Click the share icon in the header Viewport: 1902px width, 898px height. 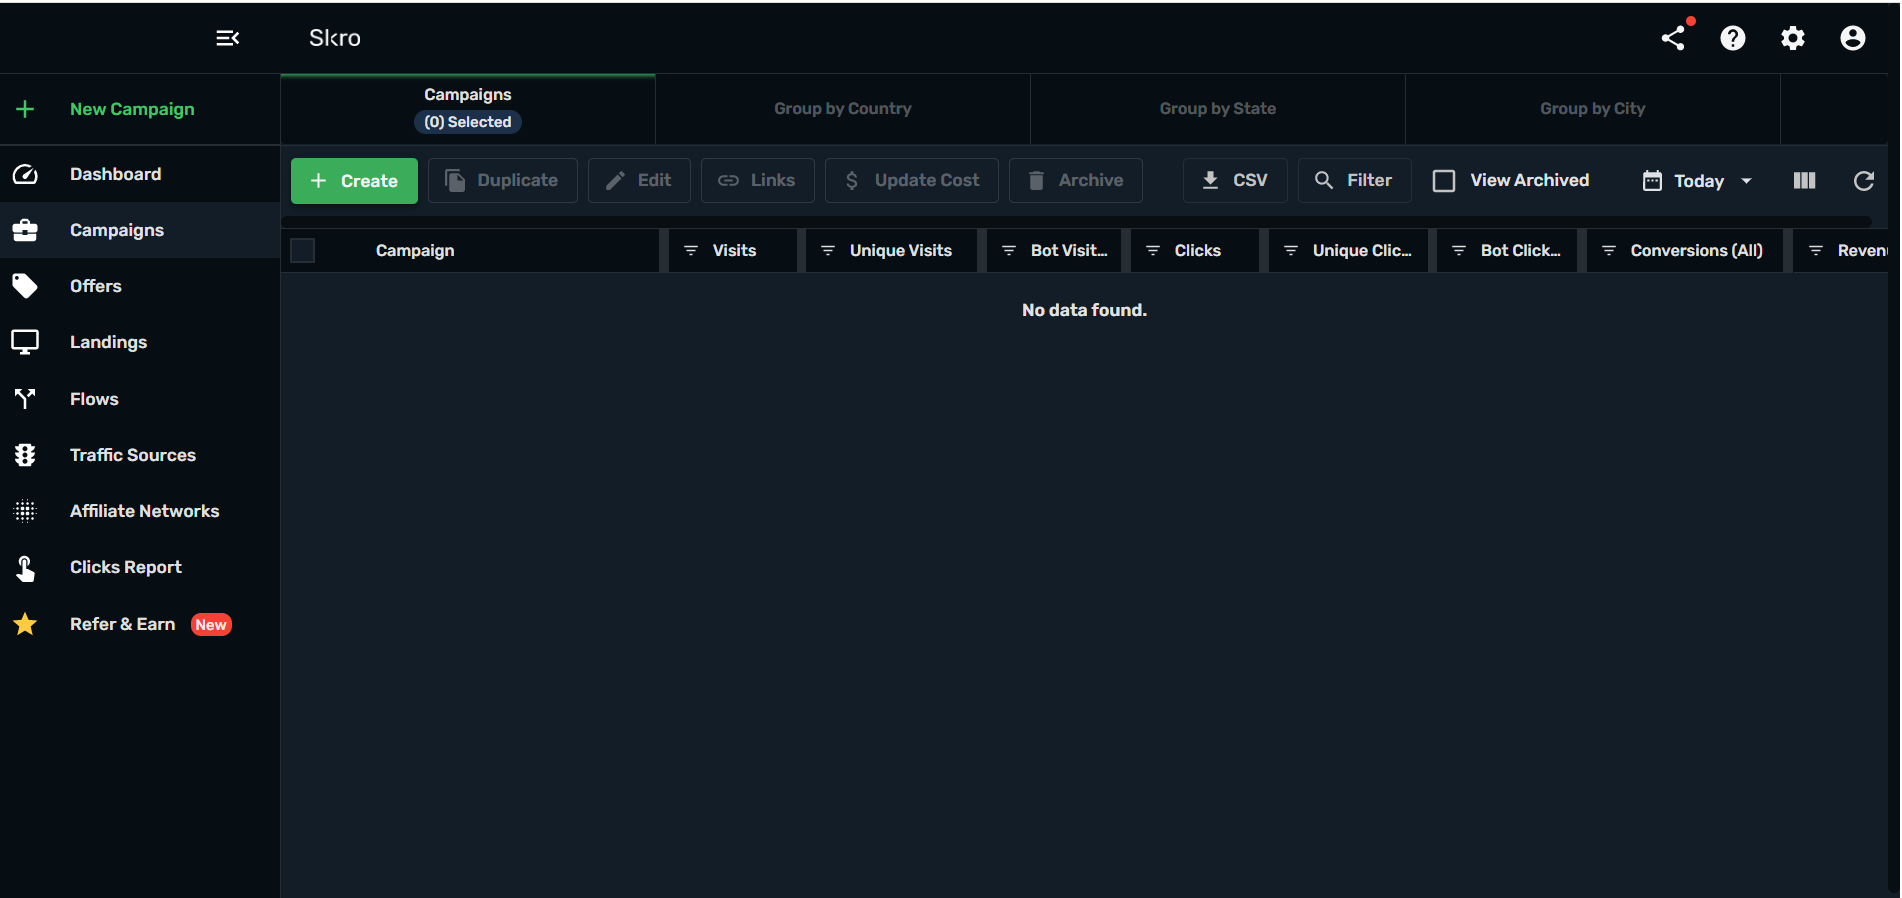[x=1673, y=38]
